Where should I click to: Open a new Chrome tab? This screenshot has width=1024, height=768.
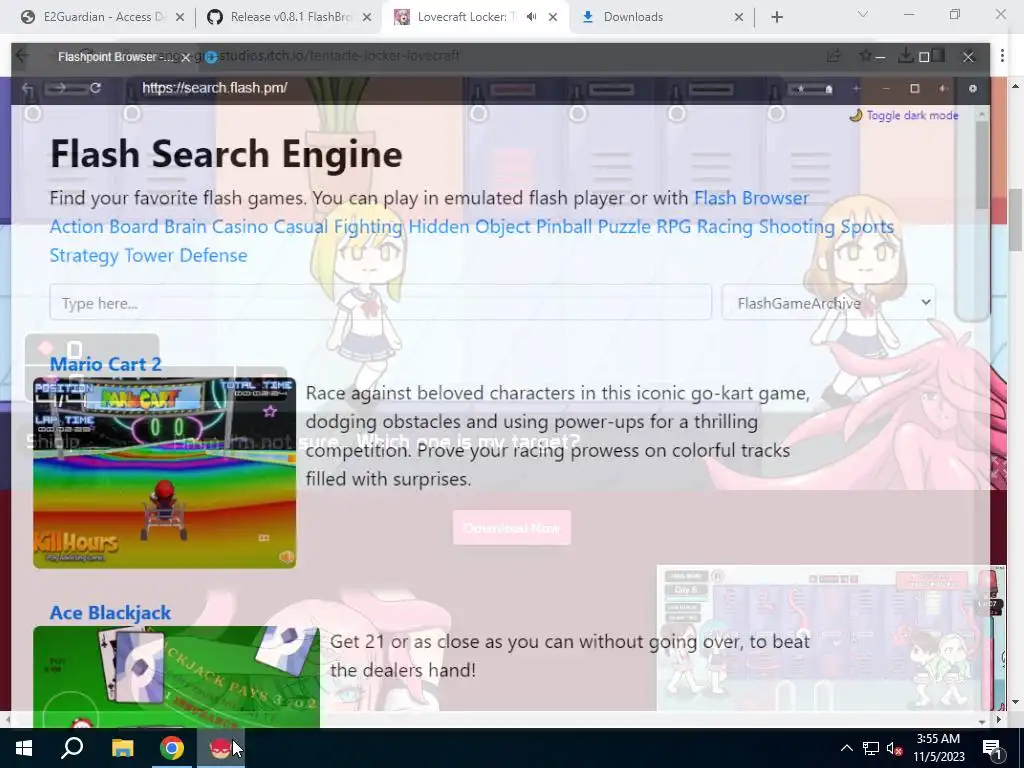(x=776, y=17)
